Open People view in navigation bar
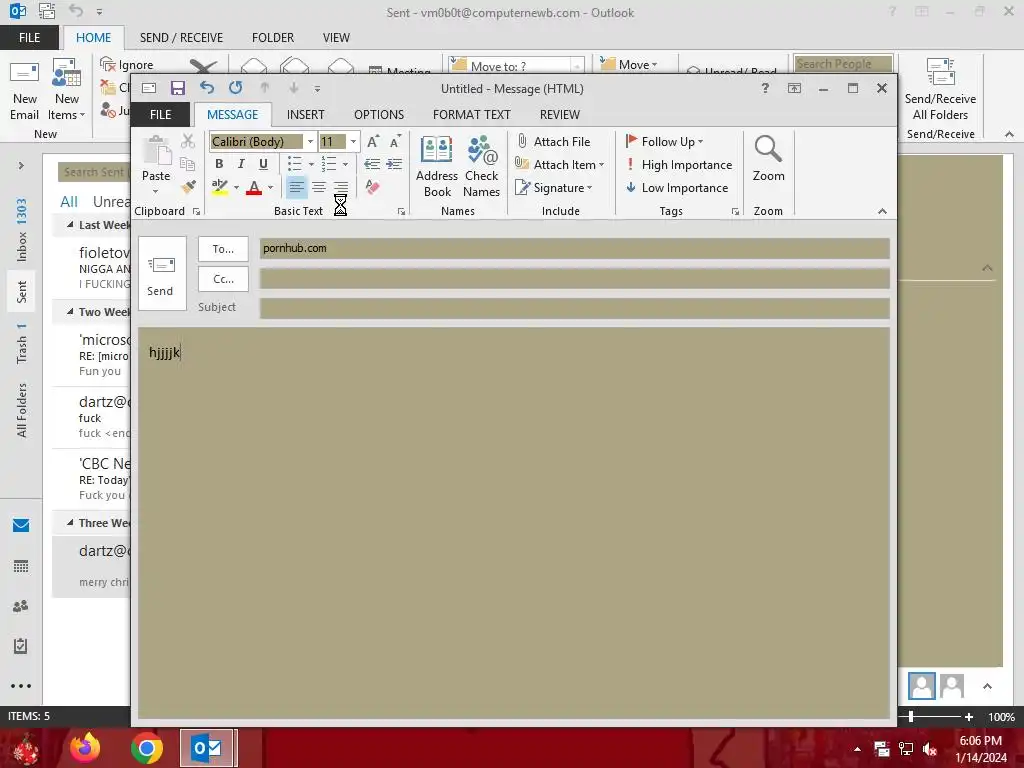 tap(21, 606)
